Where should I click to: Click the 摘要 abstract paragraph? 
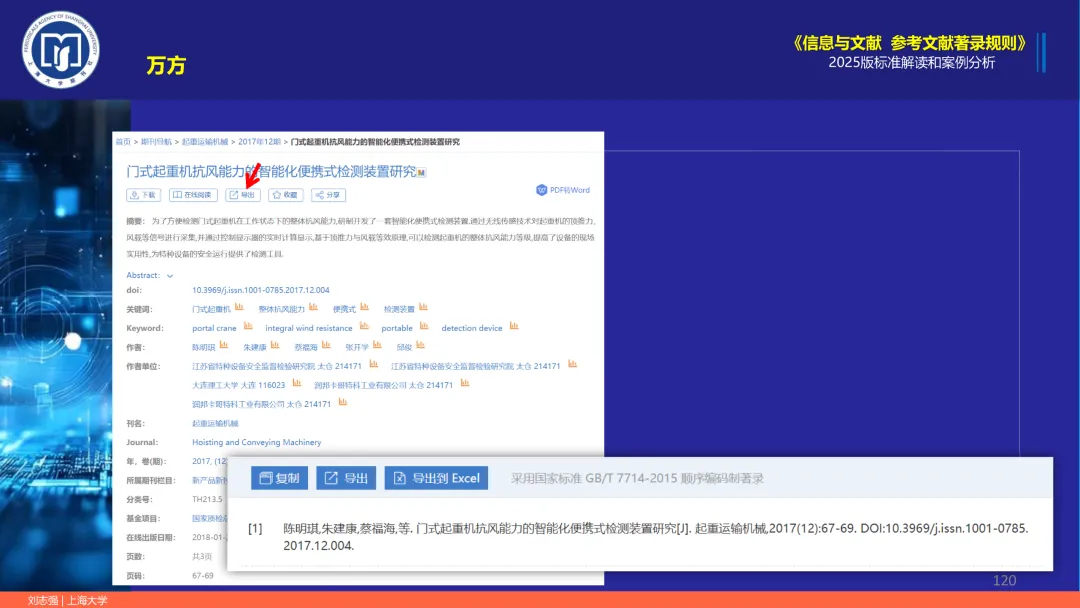pos(360,238)
